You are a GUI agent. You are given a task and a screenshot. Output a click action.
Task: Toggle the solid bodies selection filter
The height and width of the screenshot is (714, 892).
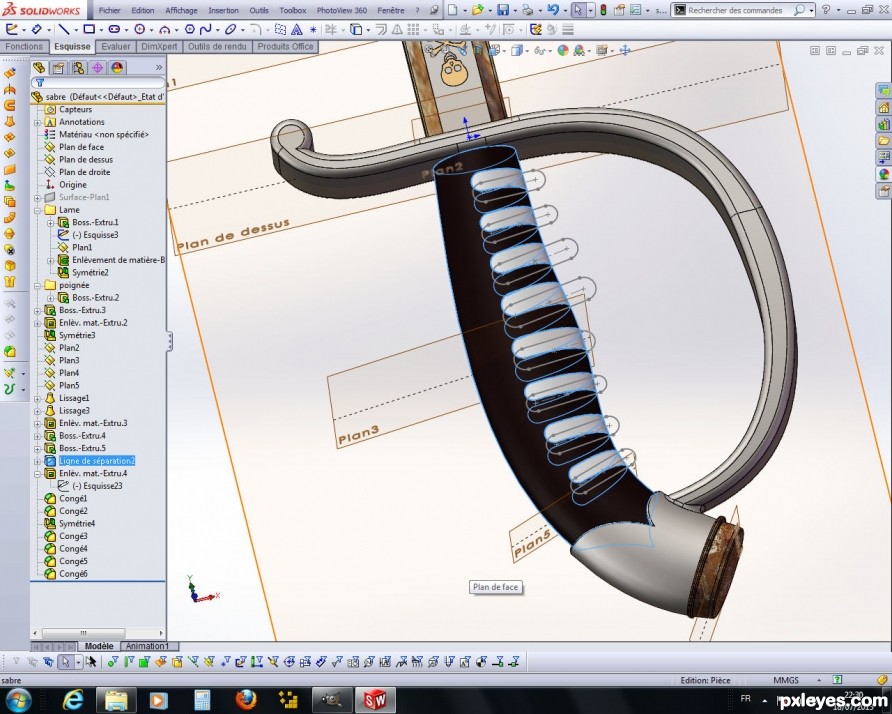(x=177, y=662)
